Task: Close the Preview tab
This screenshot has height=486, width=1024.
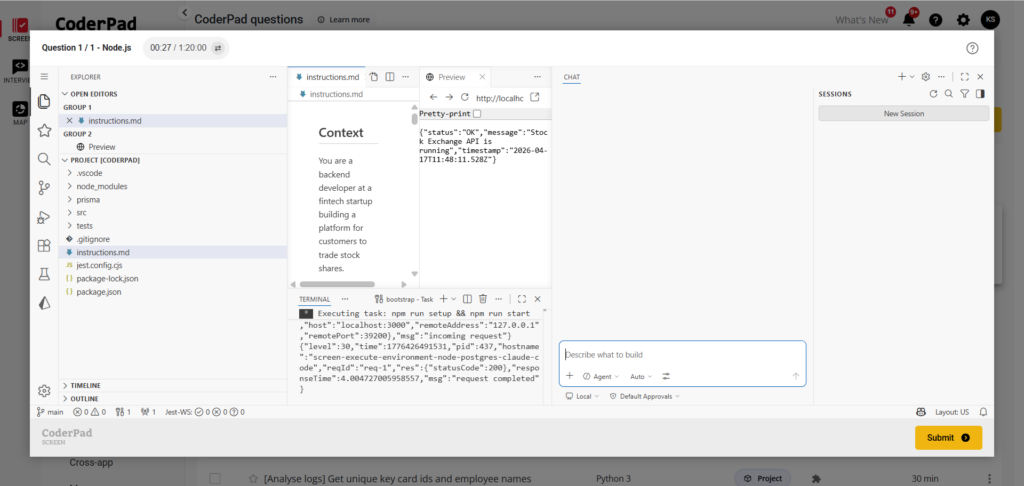Action: (482, 76)
